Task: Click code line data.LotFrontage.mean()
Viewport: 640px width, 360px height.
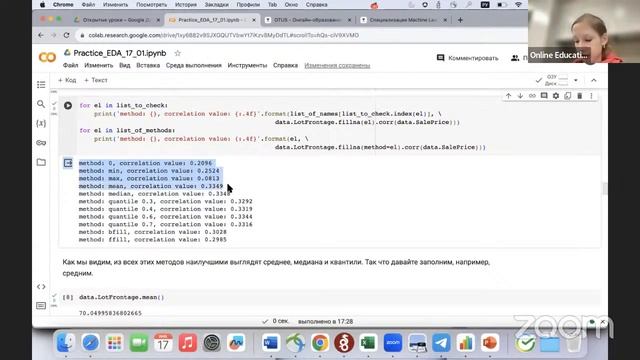Action: [122, 297]
